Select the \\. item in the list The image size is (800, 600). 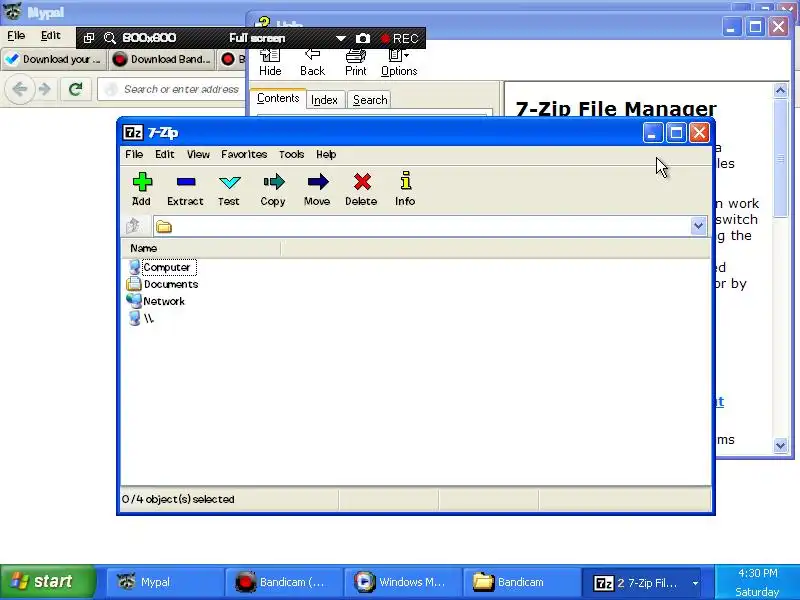141,318
